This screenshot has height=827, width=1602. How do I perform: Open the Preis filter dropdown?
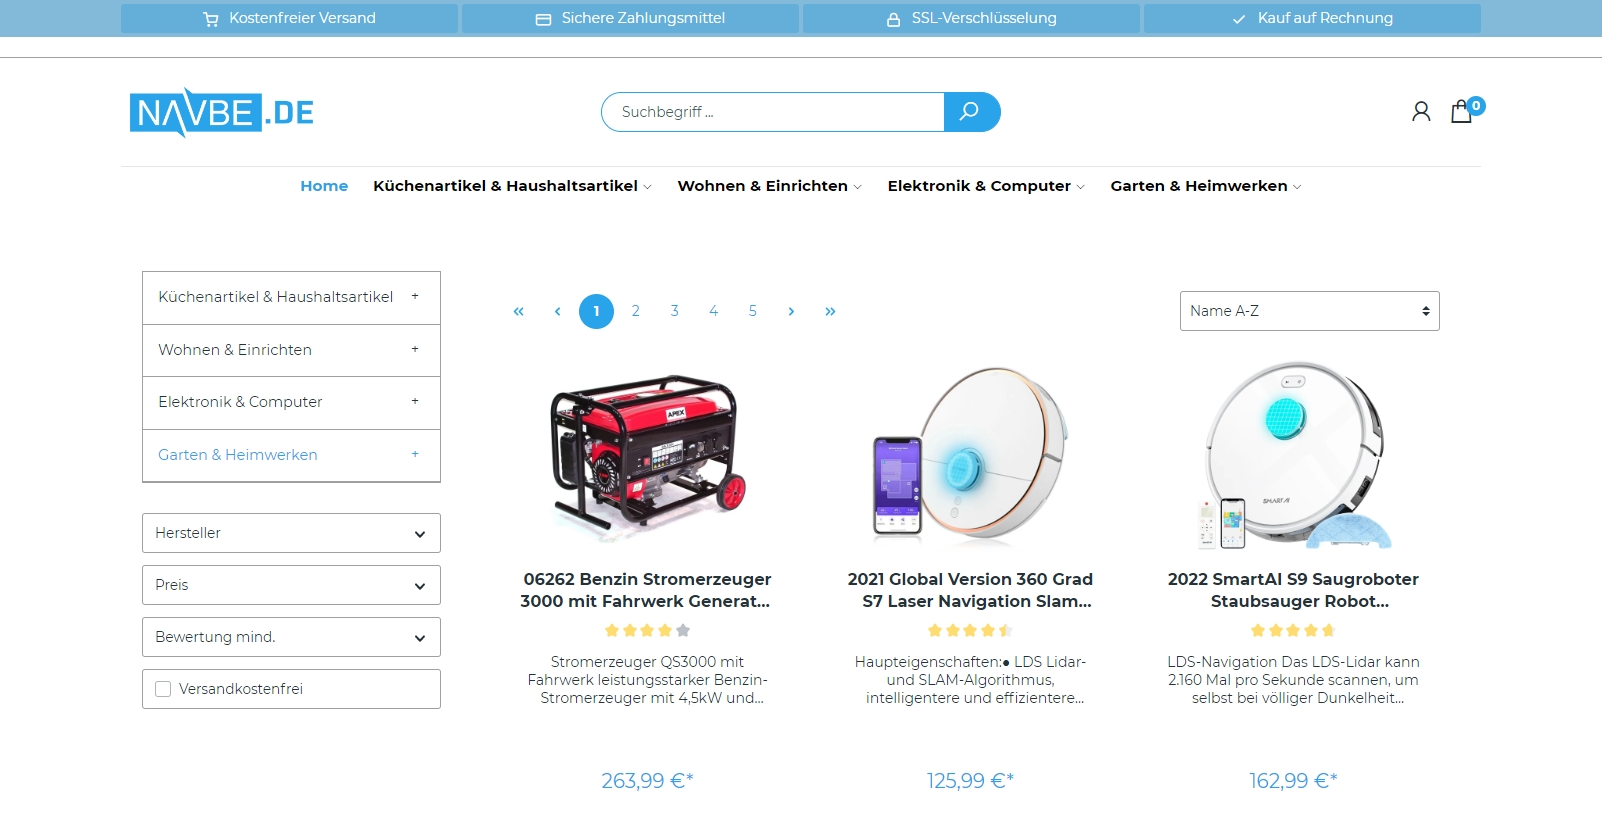pyautogui.click(x=291, y=585)
